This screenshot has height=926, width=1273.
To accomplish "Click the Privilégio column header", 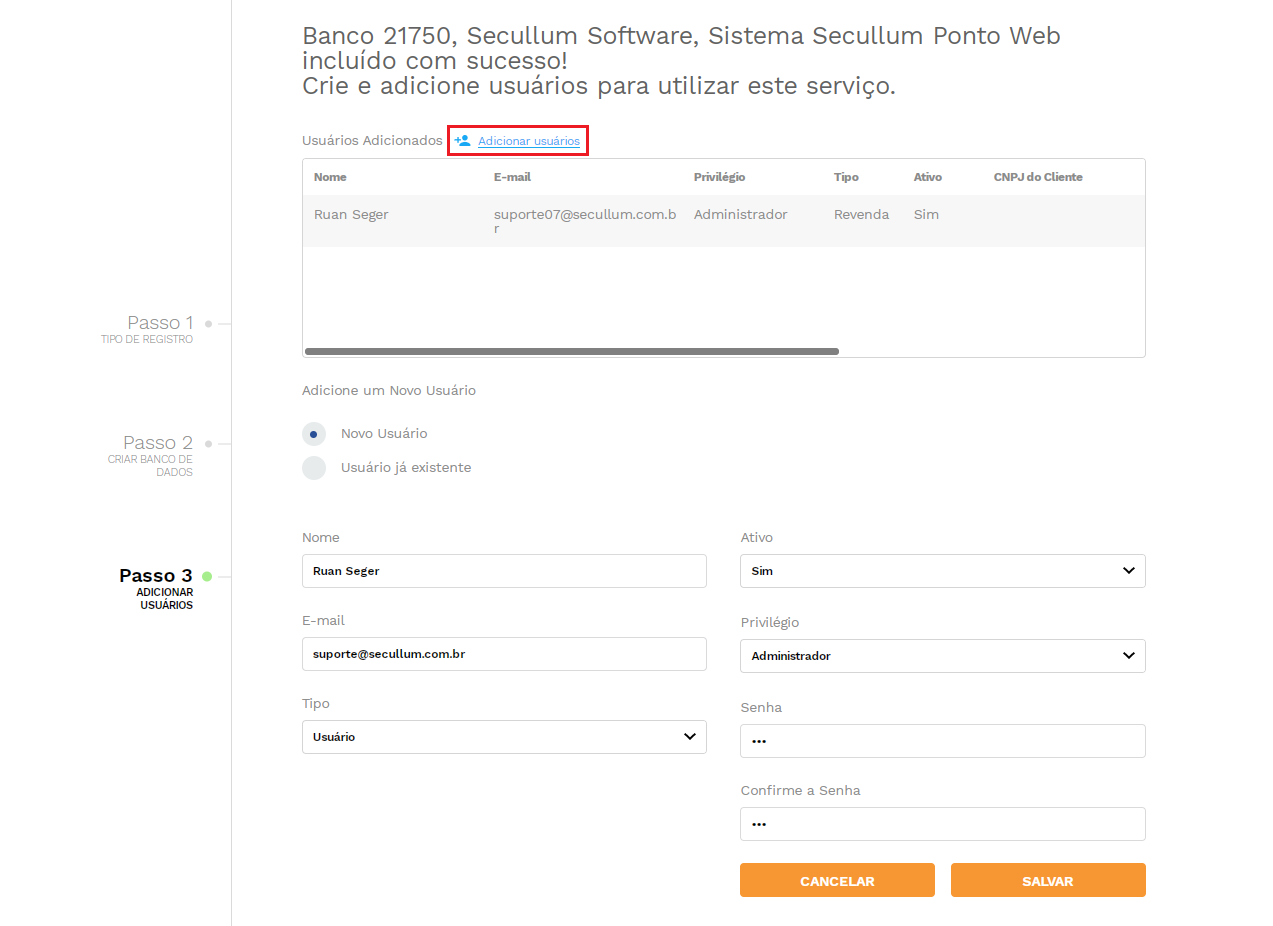I will [x=719, y=177].
